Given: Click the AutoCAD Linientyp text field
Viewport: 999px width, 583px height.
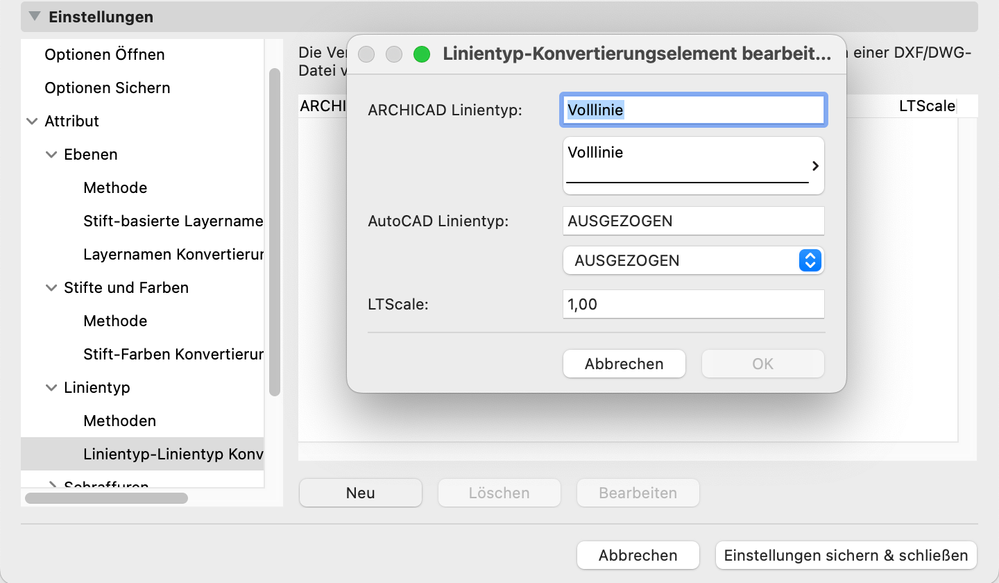Looking at the screenshot, I should click(693, 221).
